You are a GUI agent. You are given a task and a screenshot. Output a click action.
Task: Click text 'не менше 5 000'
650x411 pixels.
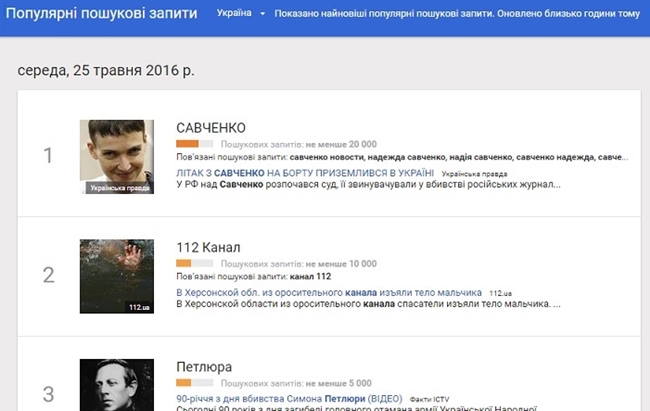point(339,383)
